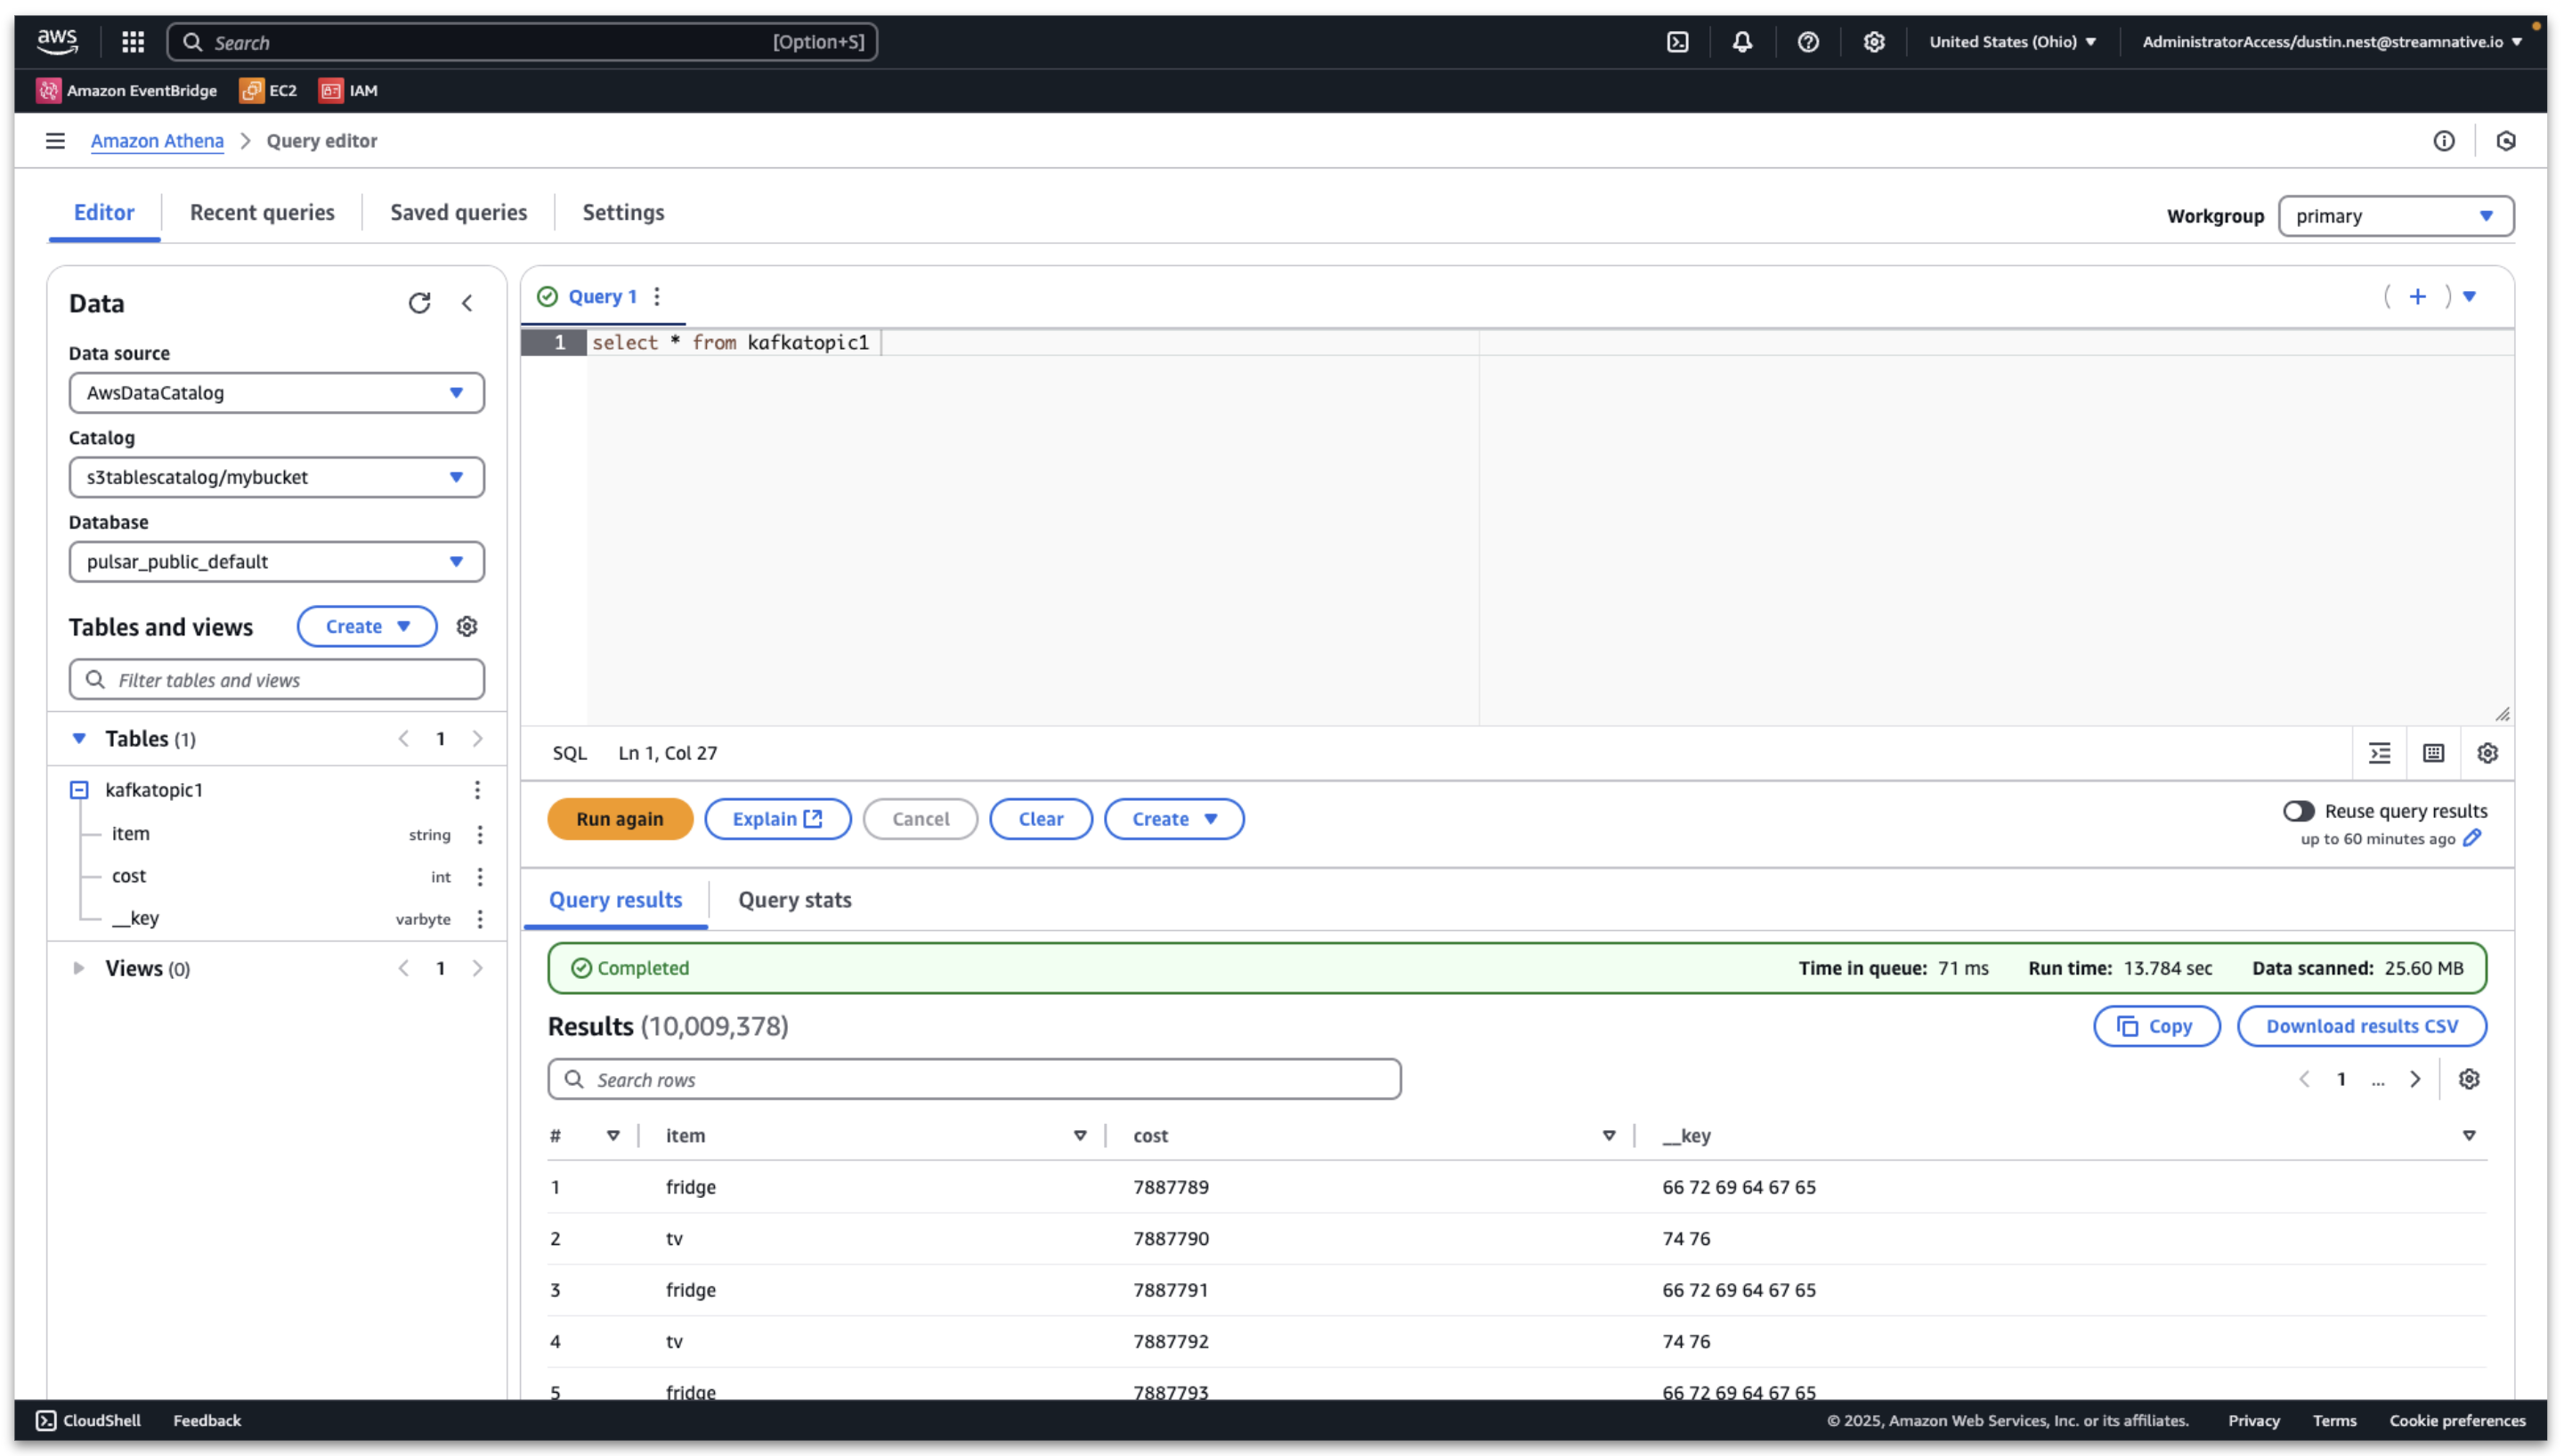Click Download results CSV
Screen dimensions: 2564x1456
(x=2362, y=1026)
